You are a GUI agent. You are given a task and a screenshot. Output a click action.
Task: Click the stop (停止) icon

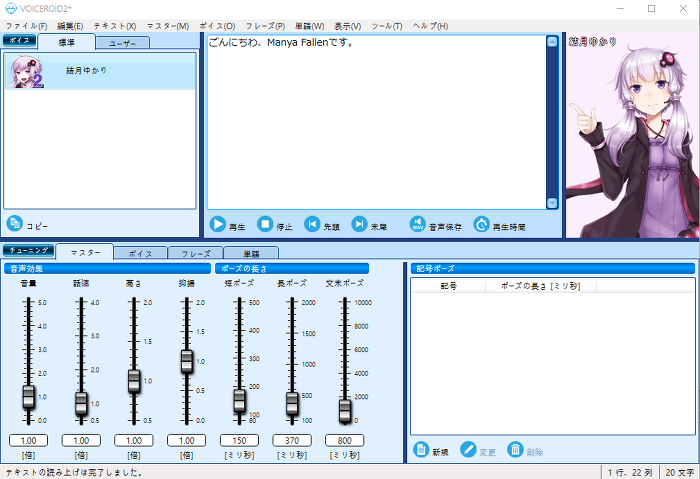(265, 224)
